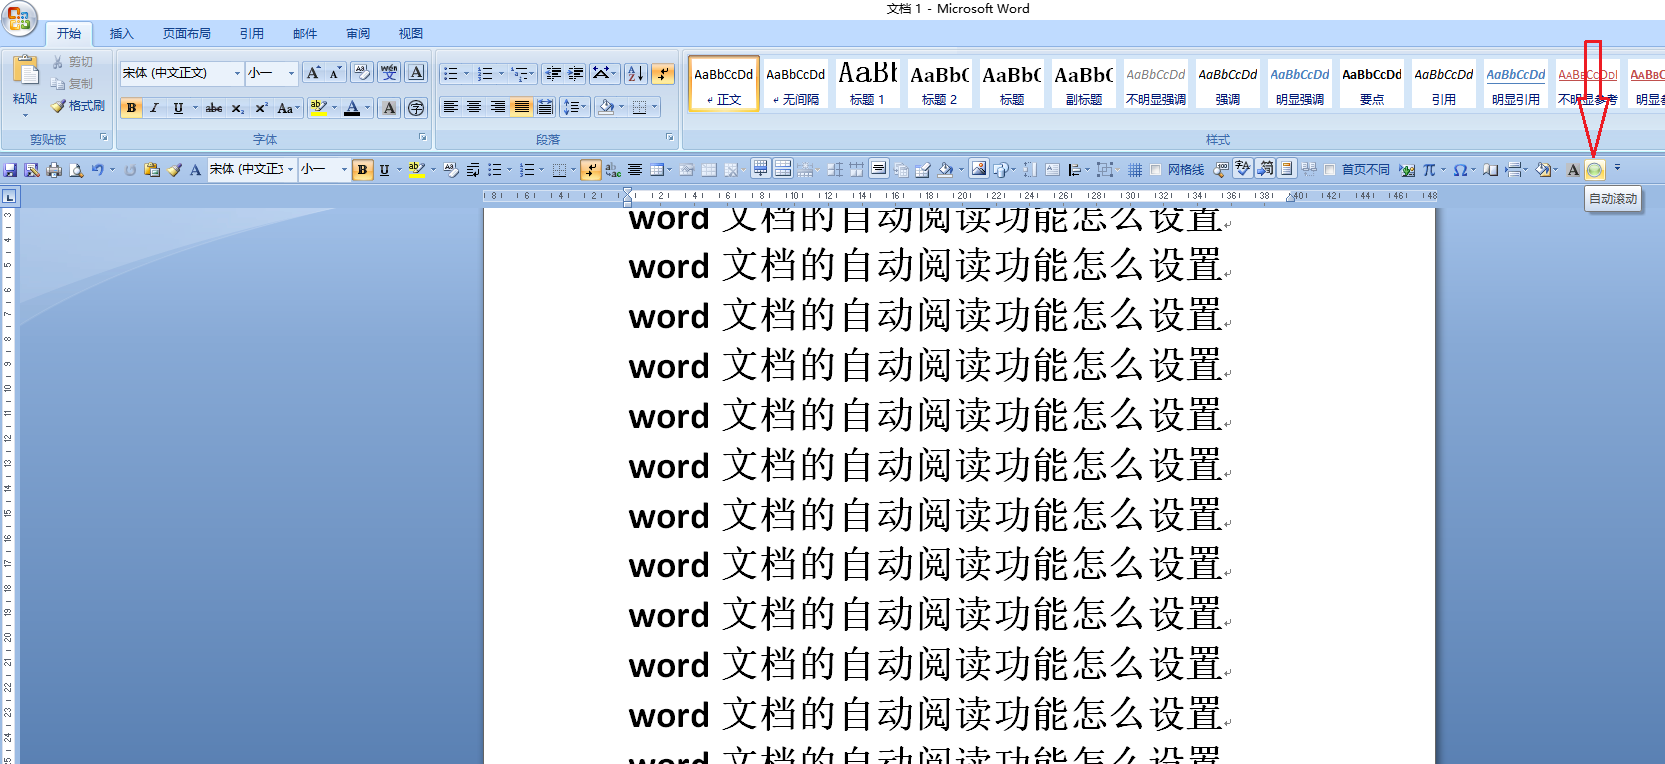Click the Undo arrow in quick toolbar
The width and height of the screenshot is (1665, 764).
pos(97,170)
